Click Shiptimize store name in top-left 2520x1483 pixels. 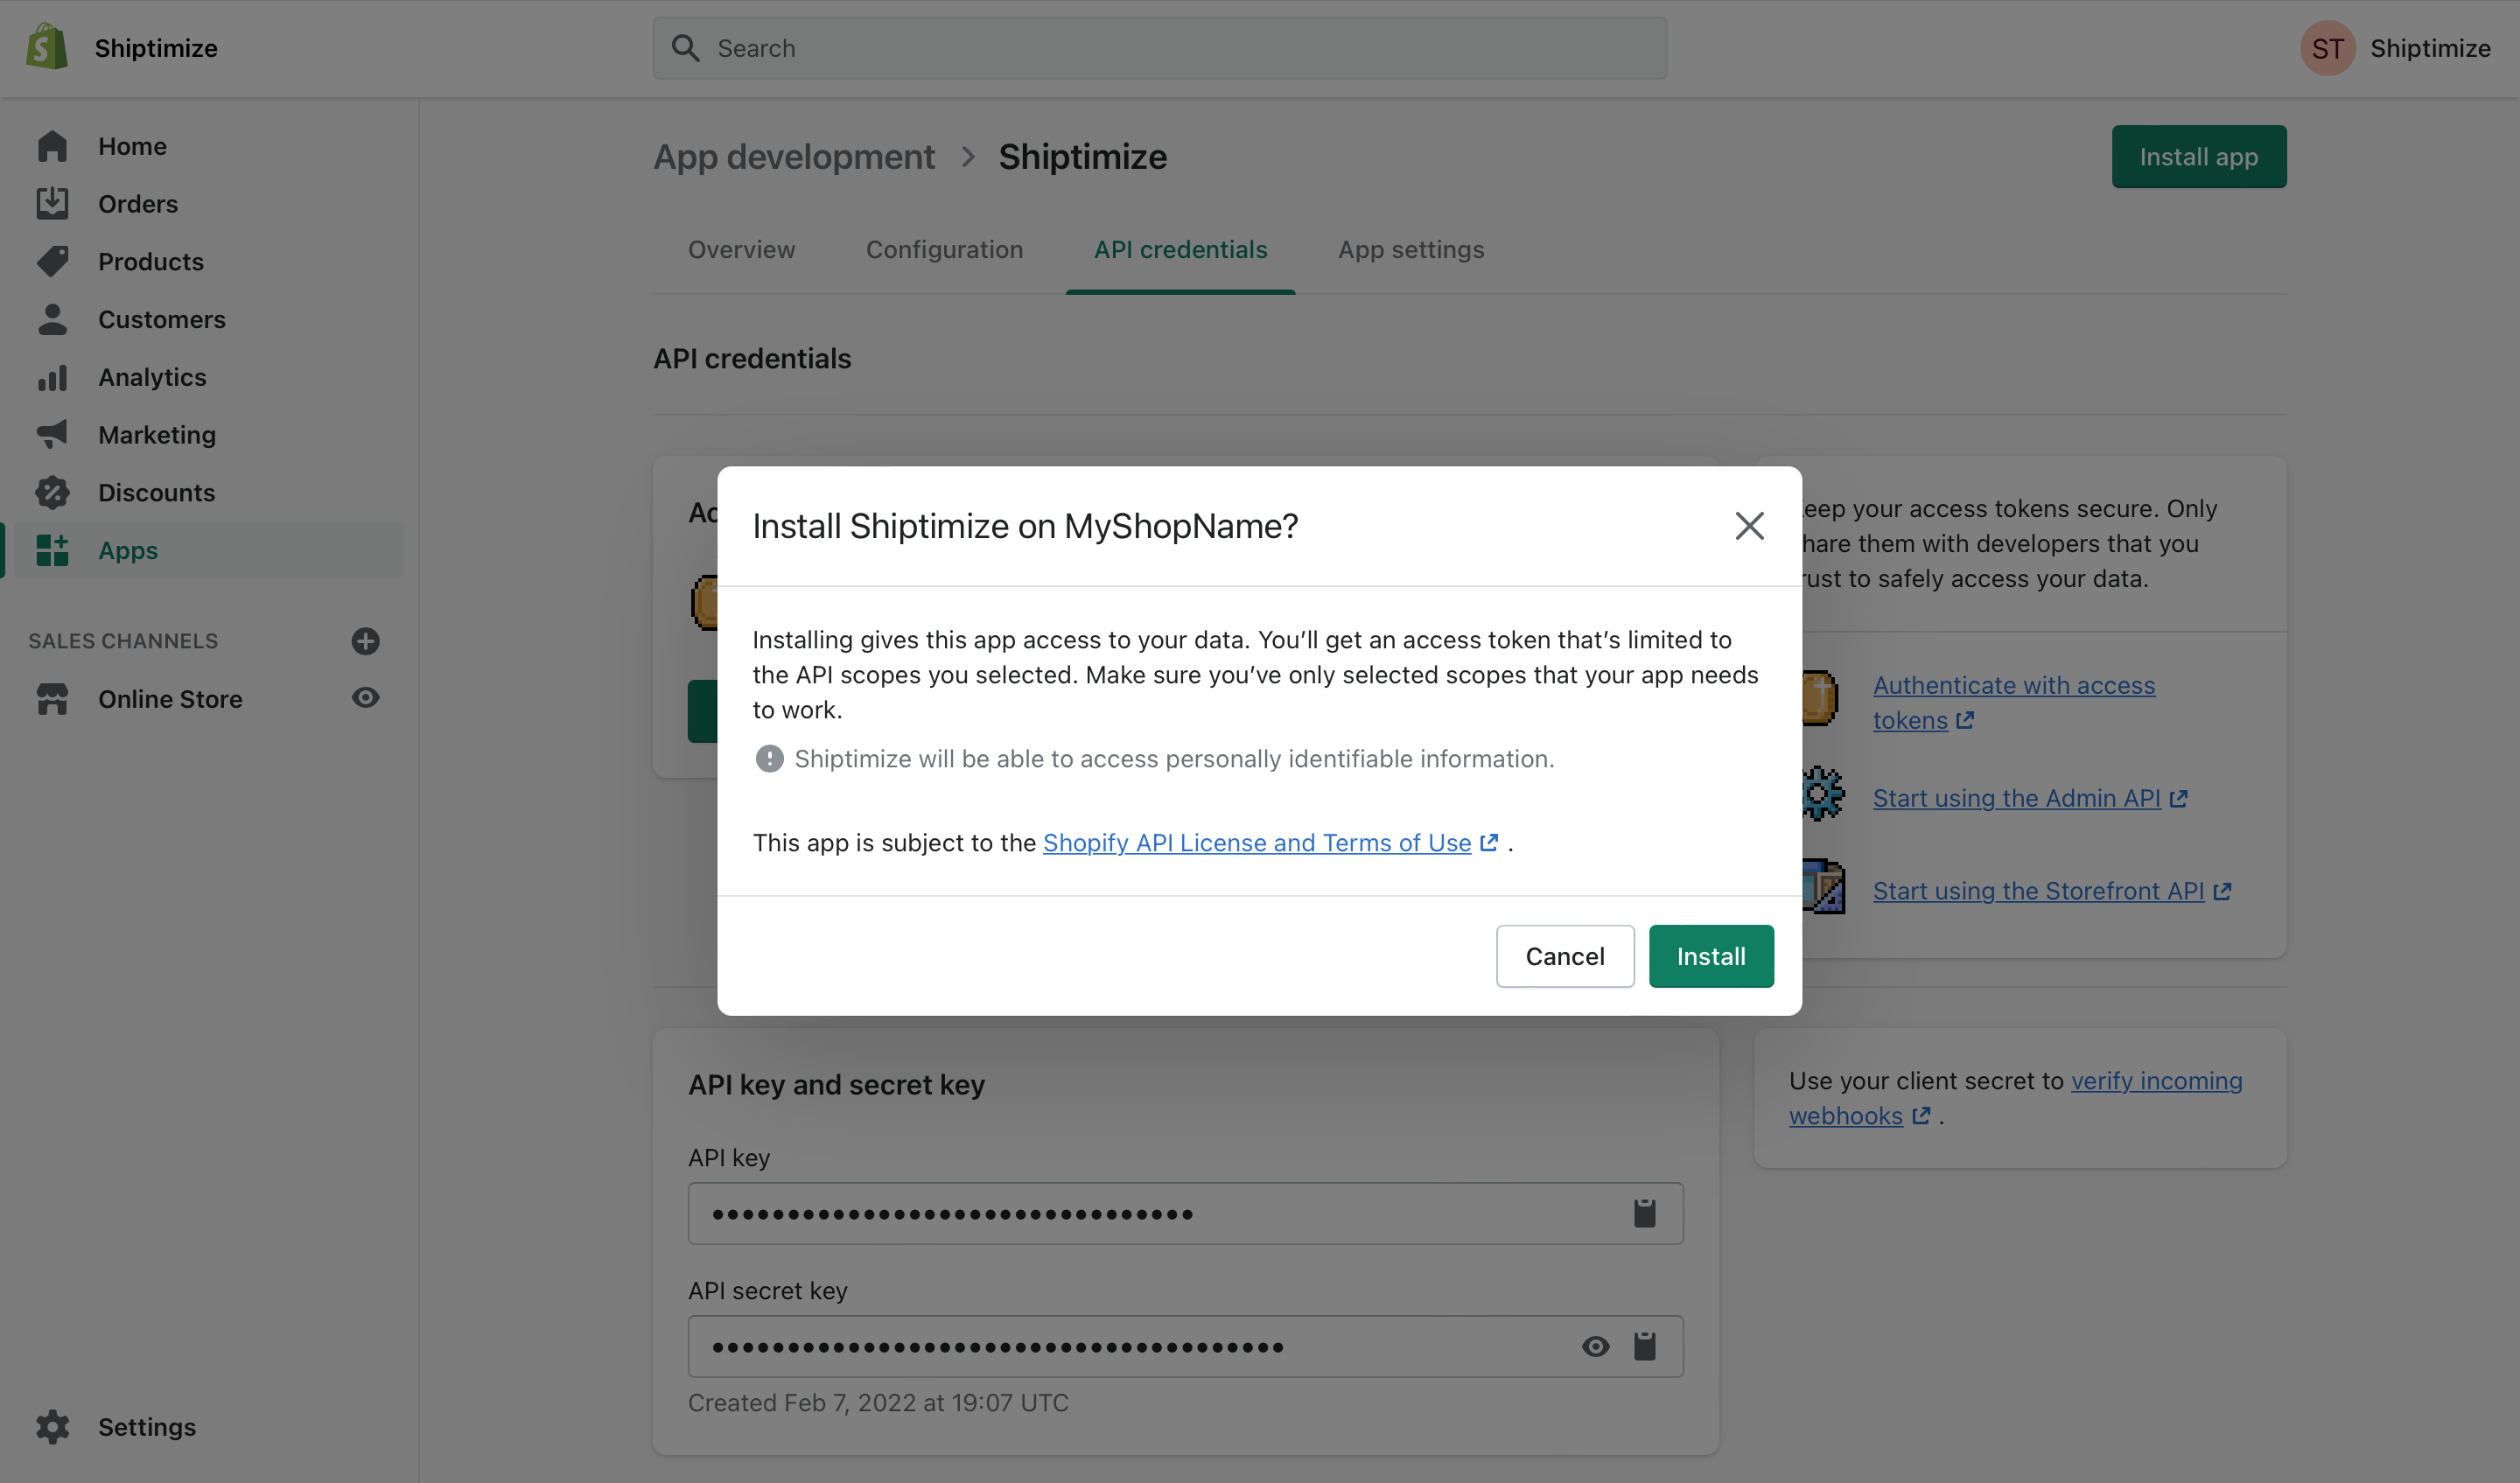(x=156, y=48)
